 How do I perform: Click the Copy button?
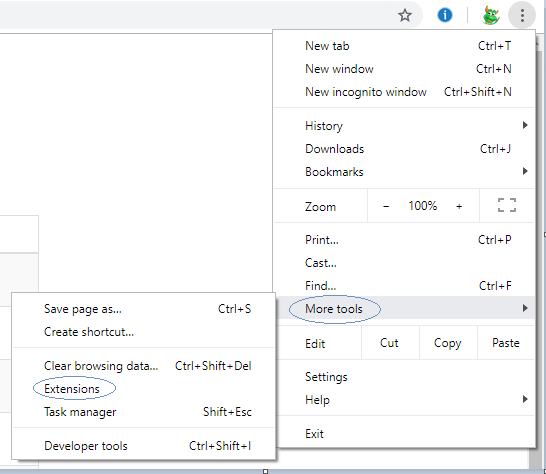(x=448, y=343)
